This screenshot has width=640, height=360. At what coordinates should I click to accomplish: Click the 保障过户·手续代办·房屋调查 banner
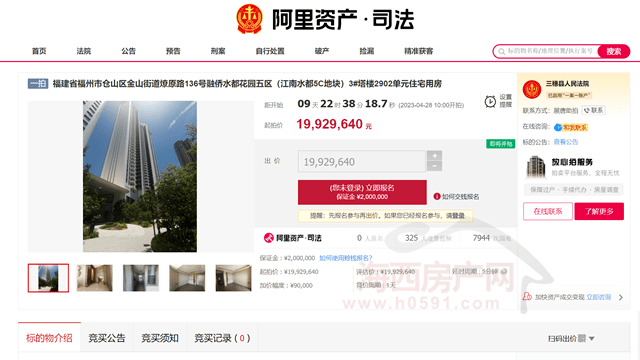573,189
